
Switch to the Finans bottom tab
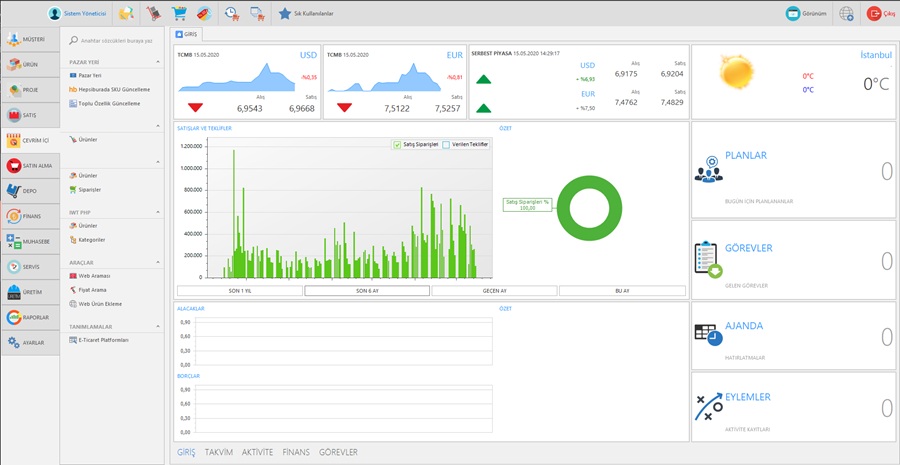[296, 453]
